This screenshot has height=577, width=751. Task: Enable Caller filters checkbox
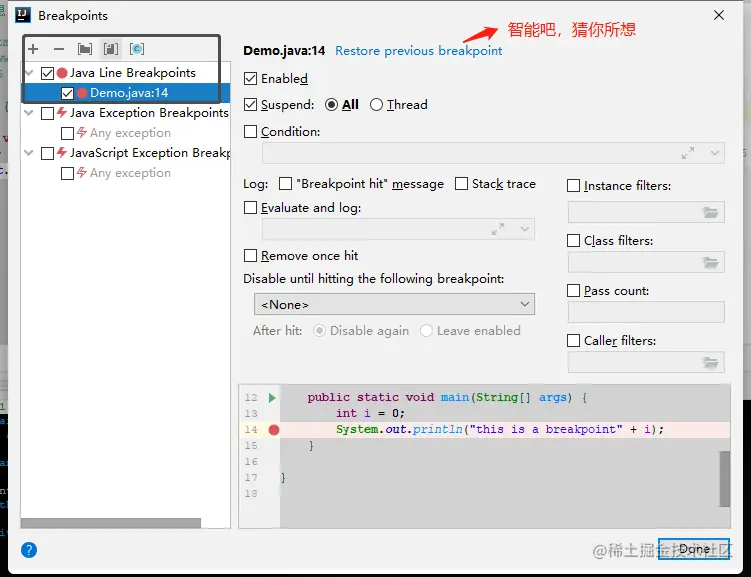click(x=573, y=340)
